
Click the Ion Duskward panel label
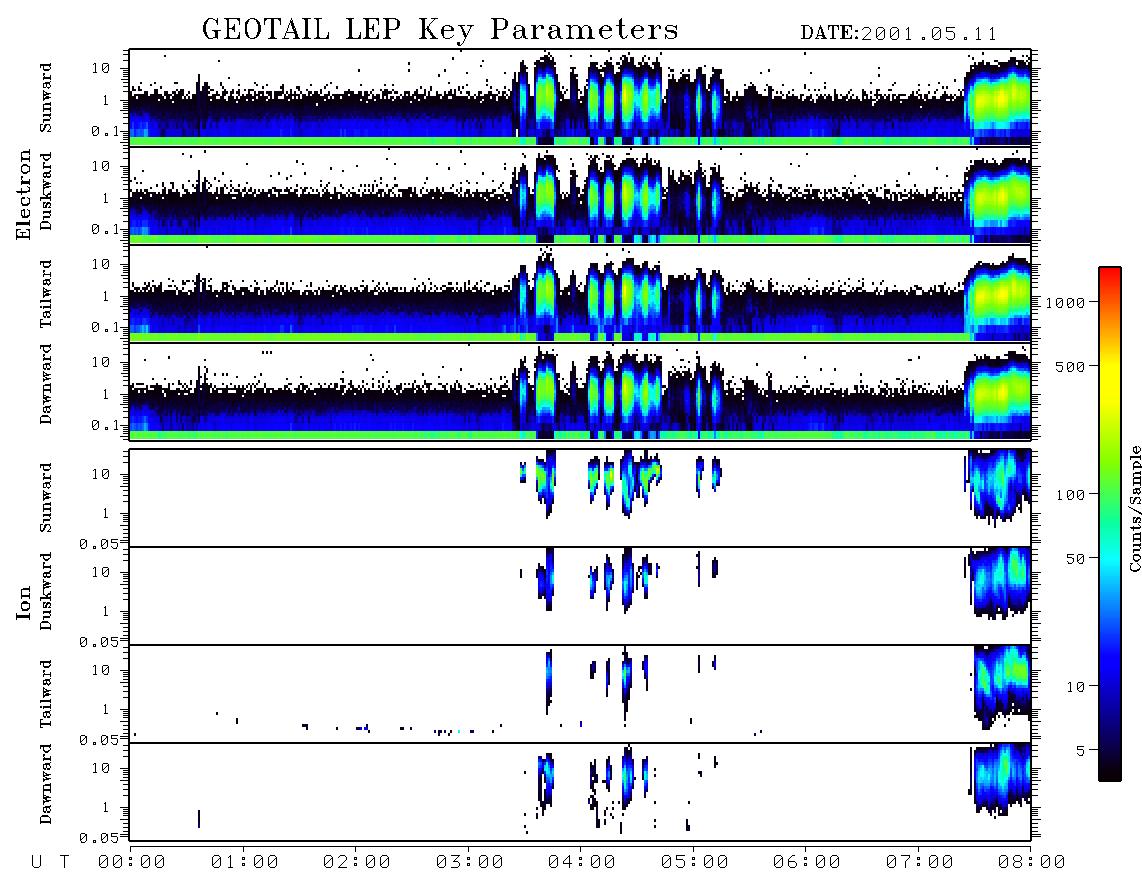(x=46, y=592)
